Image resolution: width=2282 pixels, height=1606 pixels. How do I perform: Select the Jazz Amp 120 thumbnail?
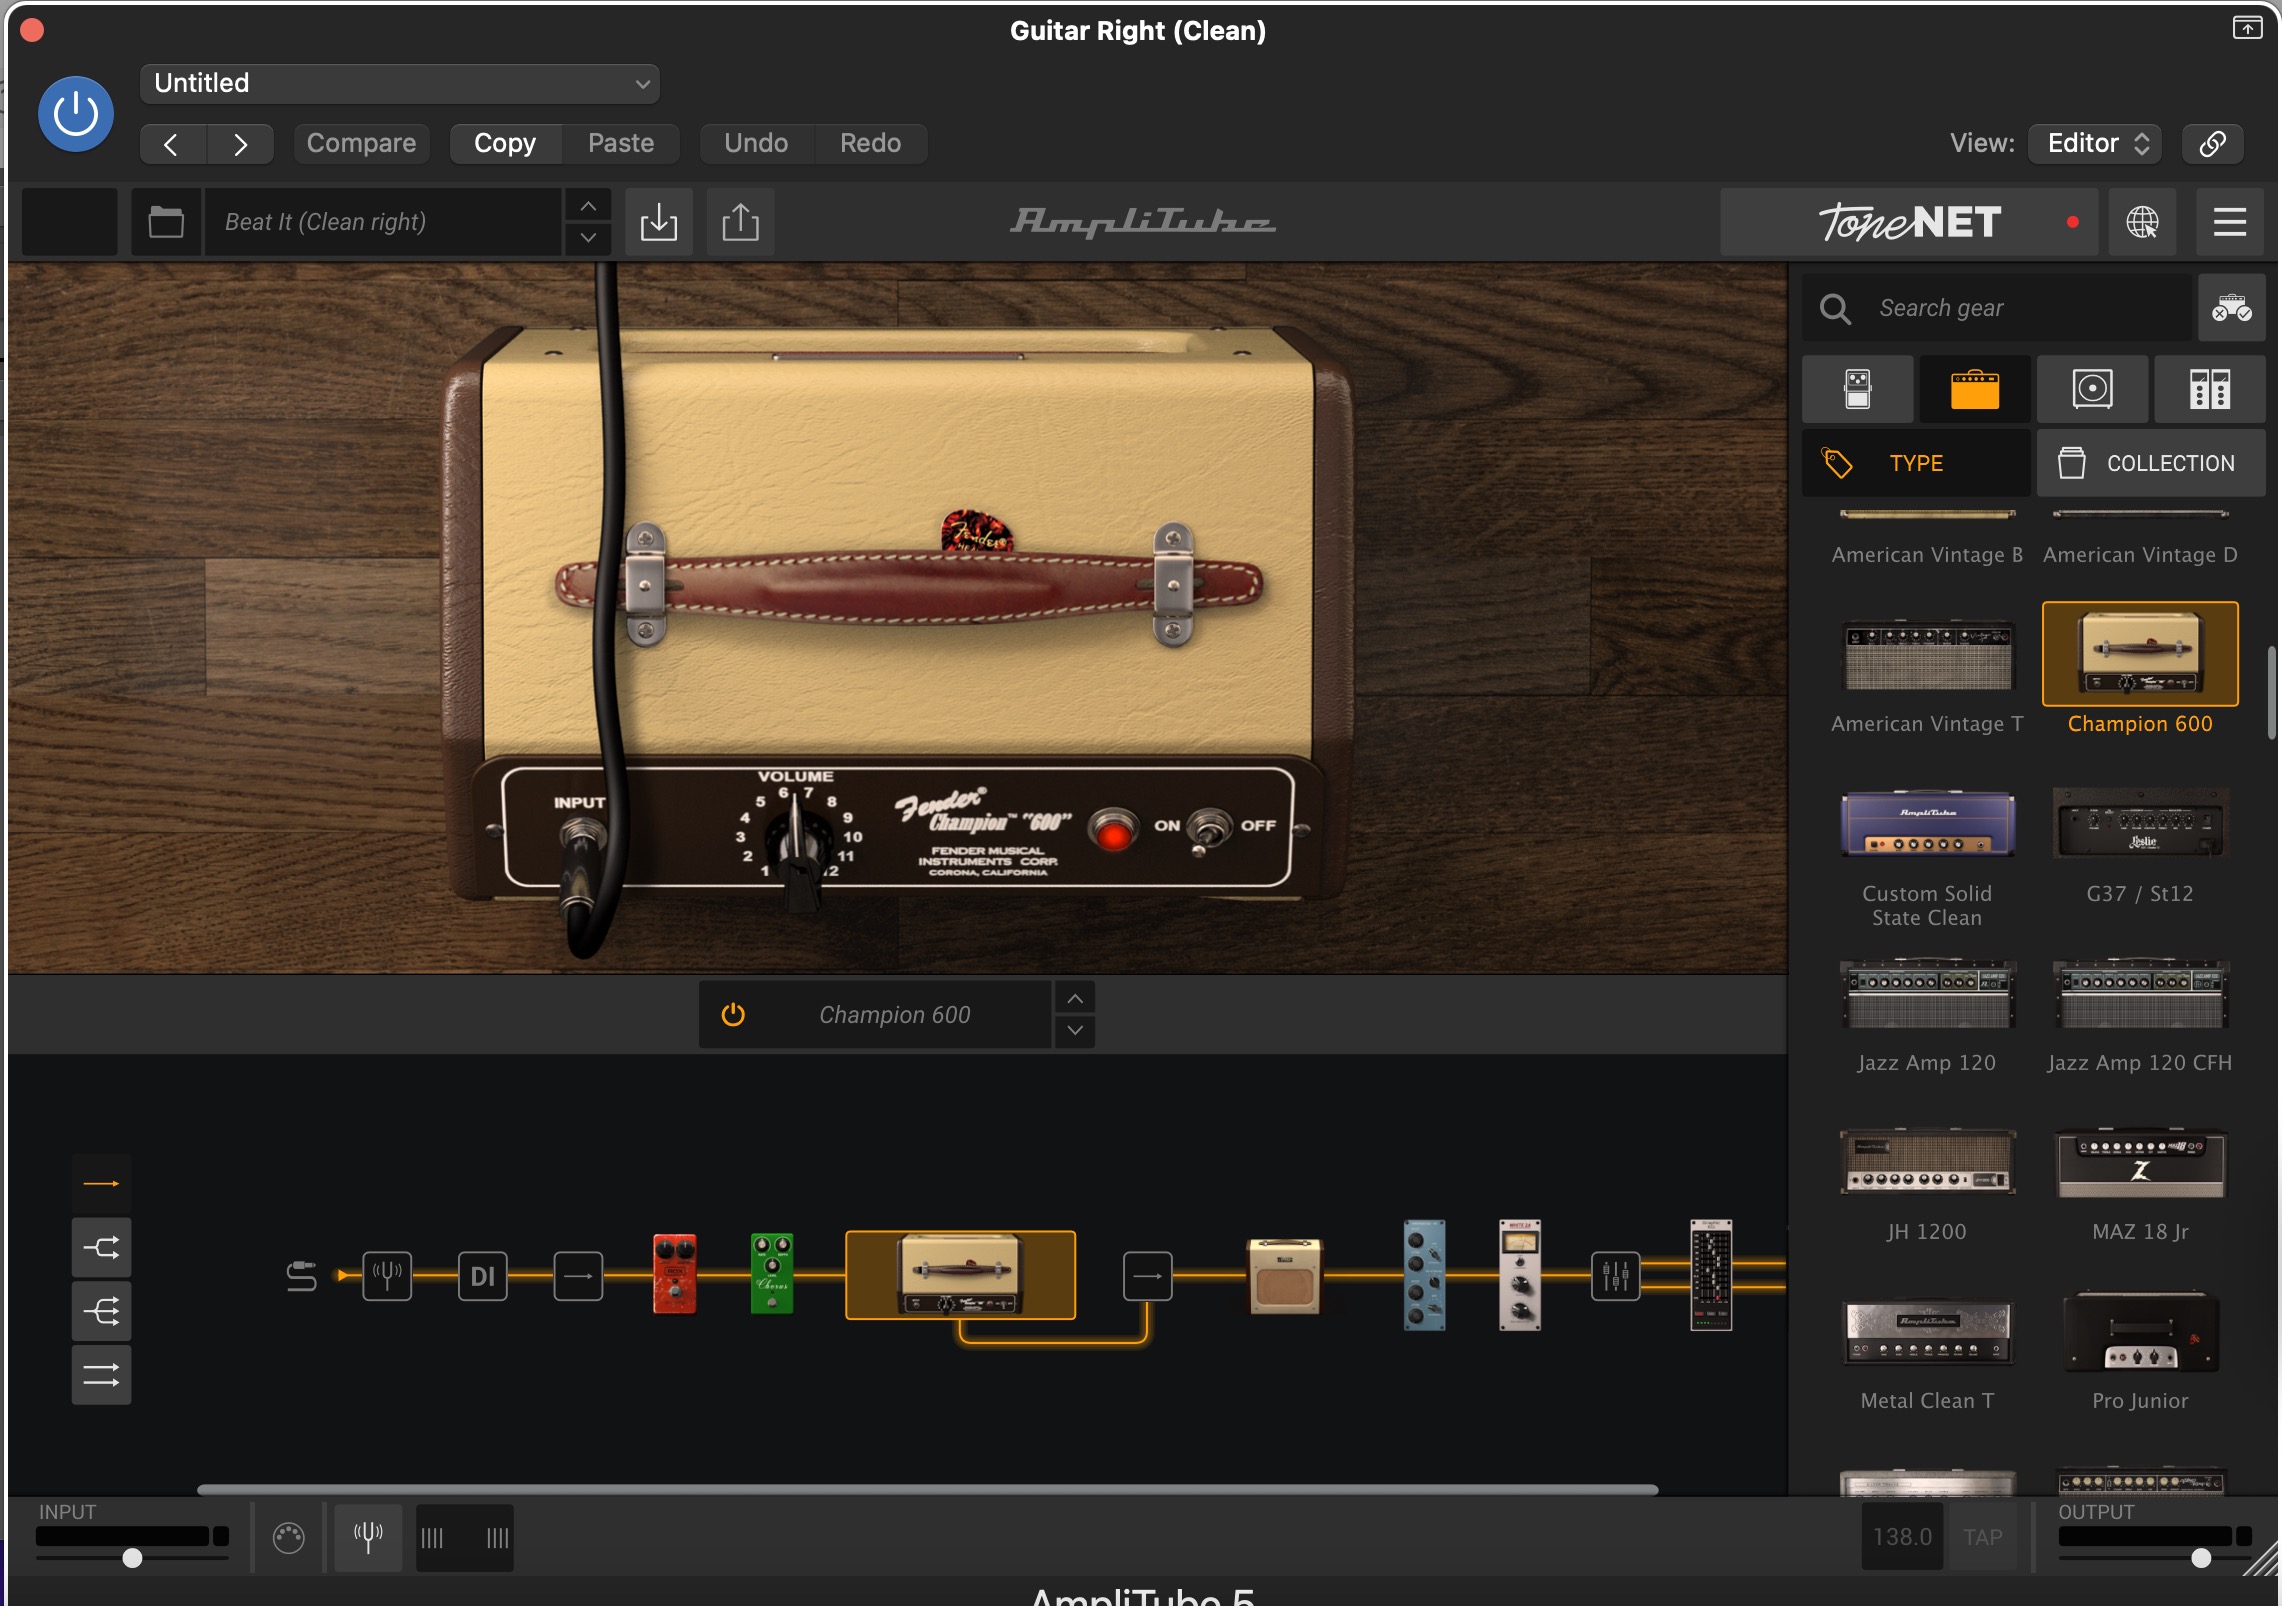(x=1927, y=994)
